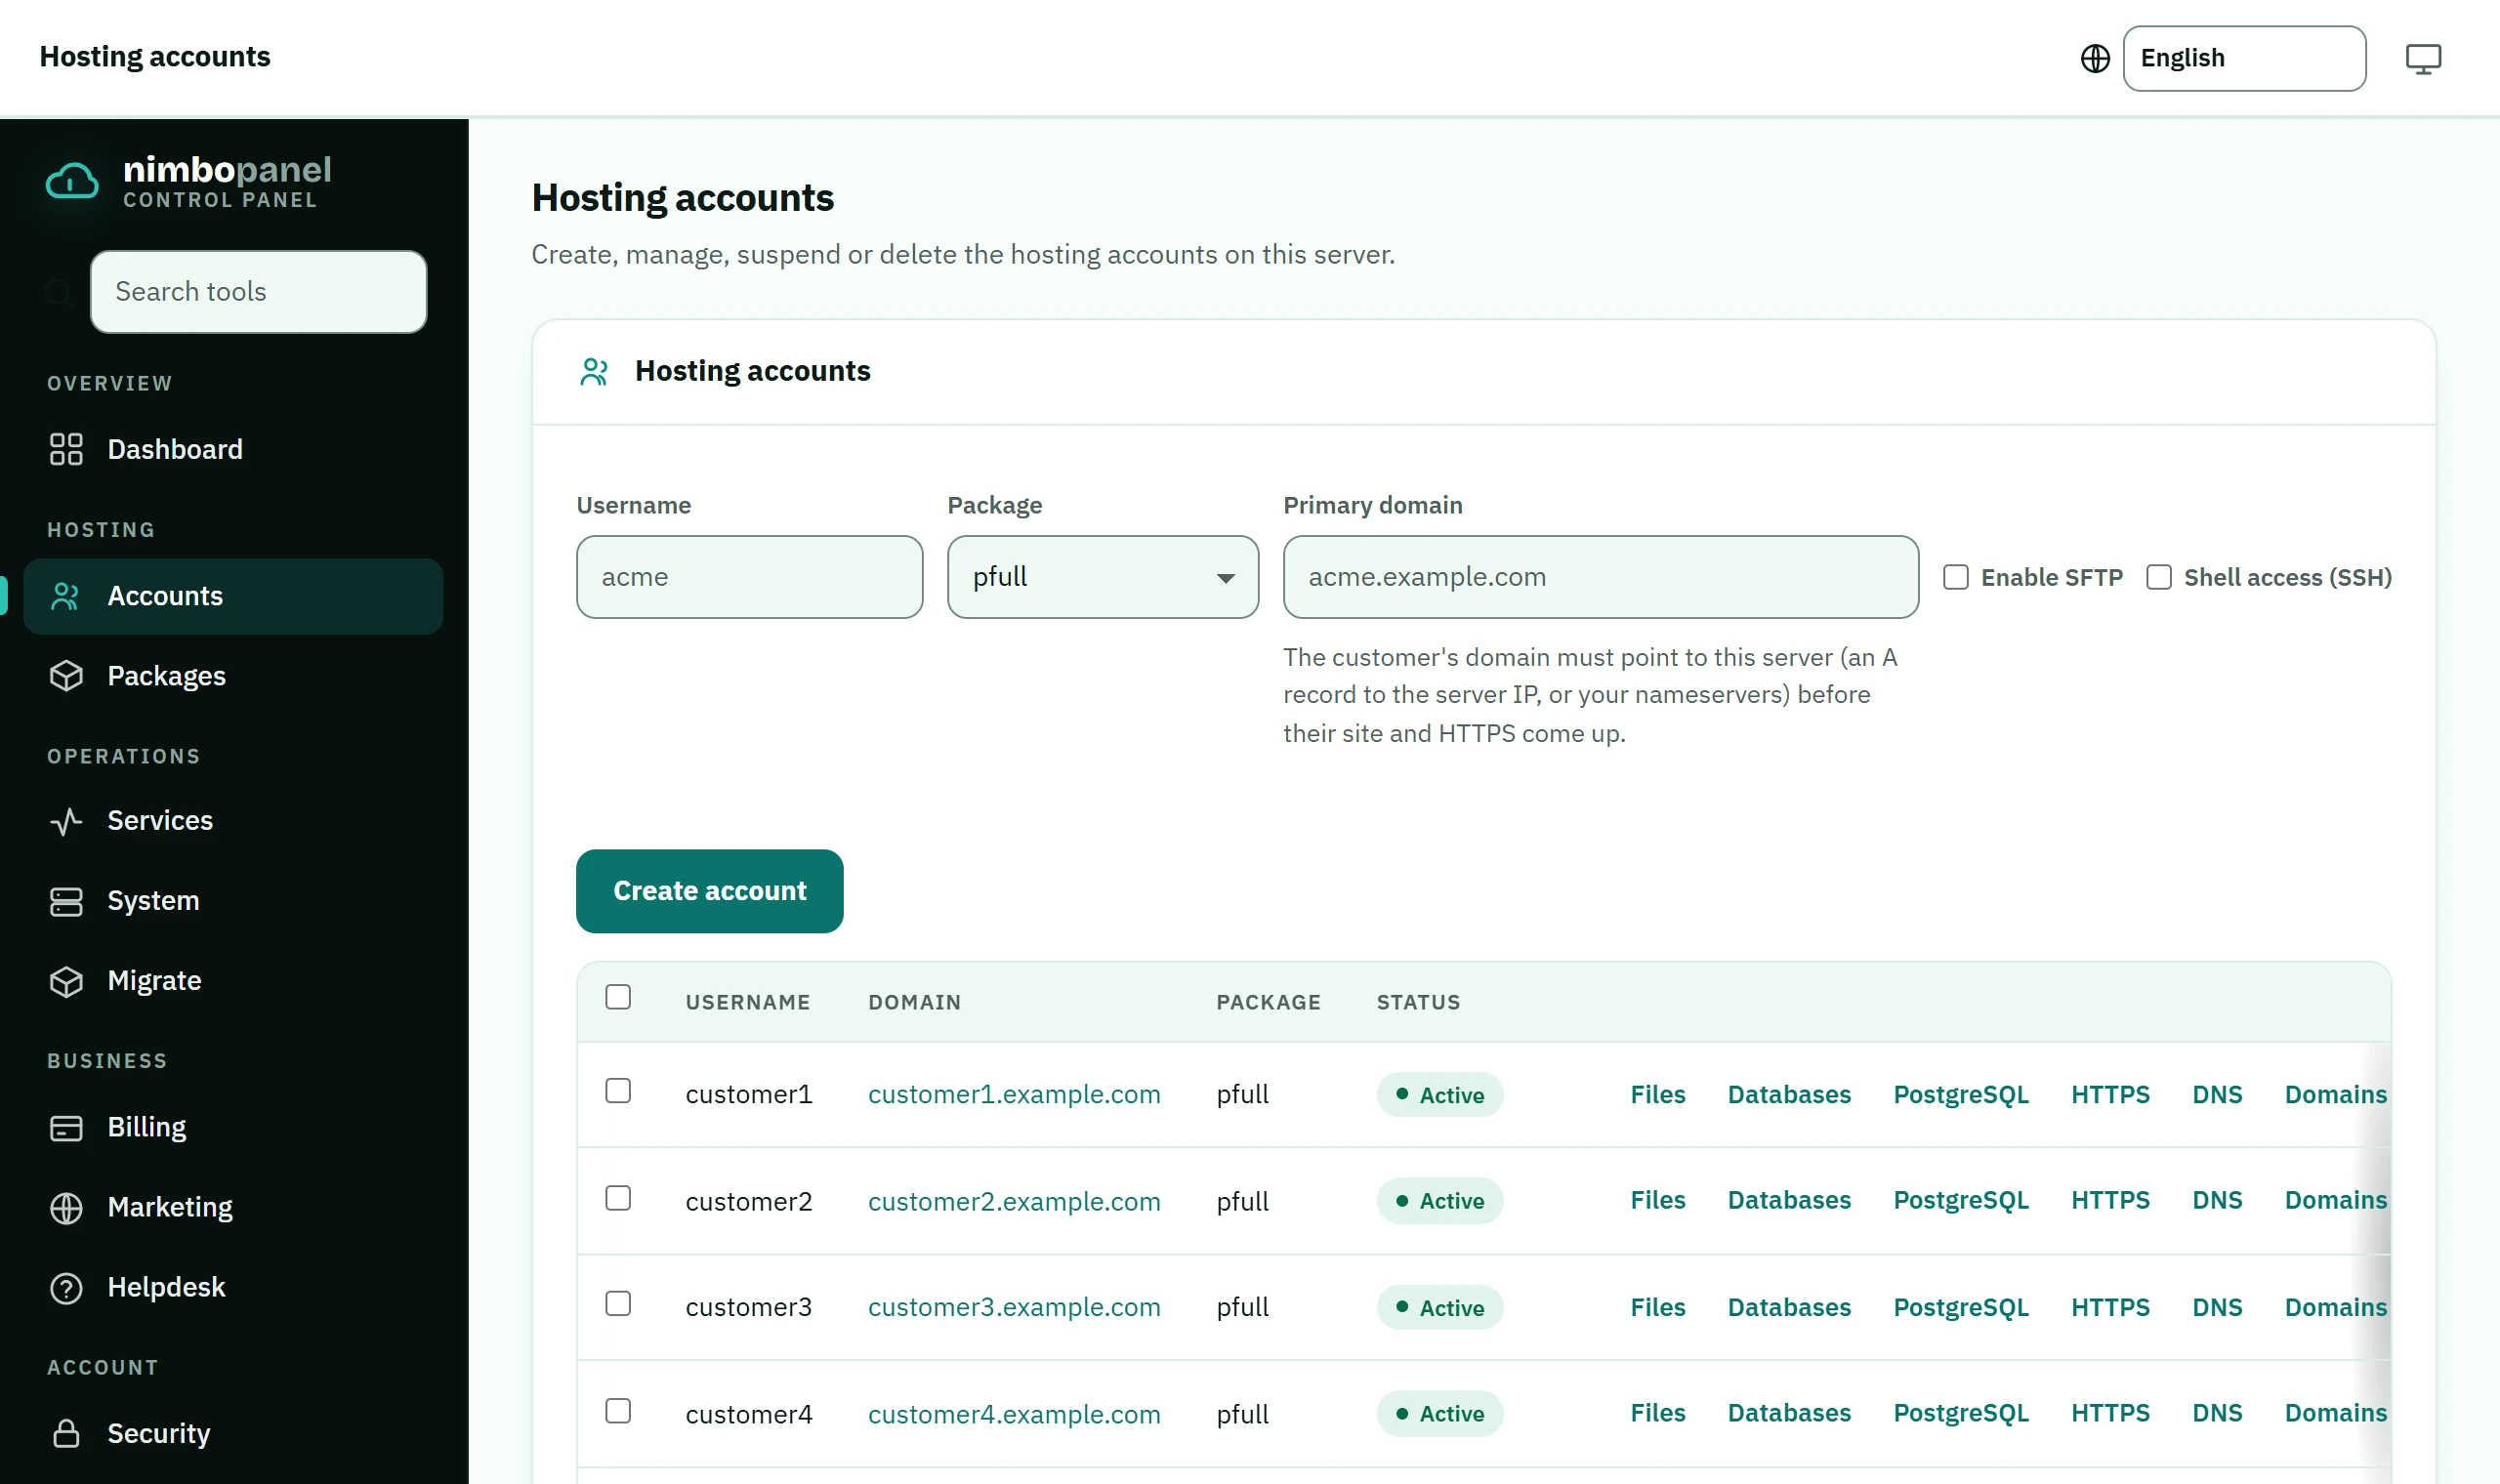
Task: Select the customer3 row checkbox
Action: [618, 1303]
